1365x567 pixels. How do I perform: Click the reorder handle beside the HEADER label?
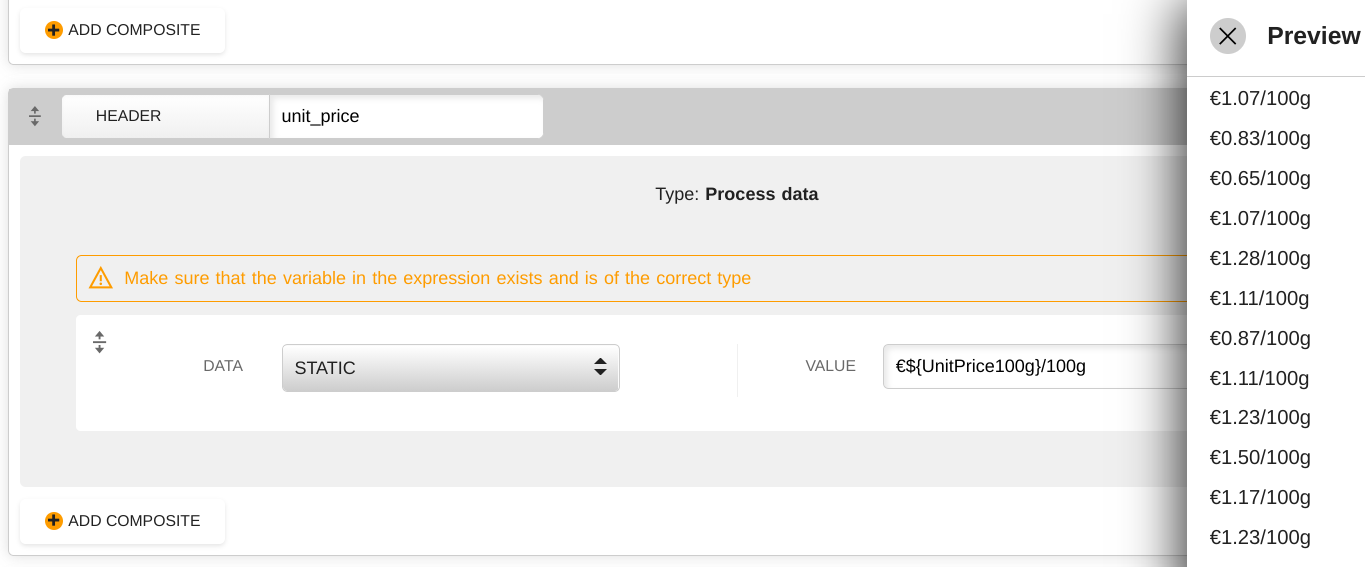35,116
